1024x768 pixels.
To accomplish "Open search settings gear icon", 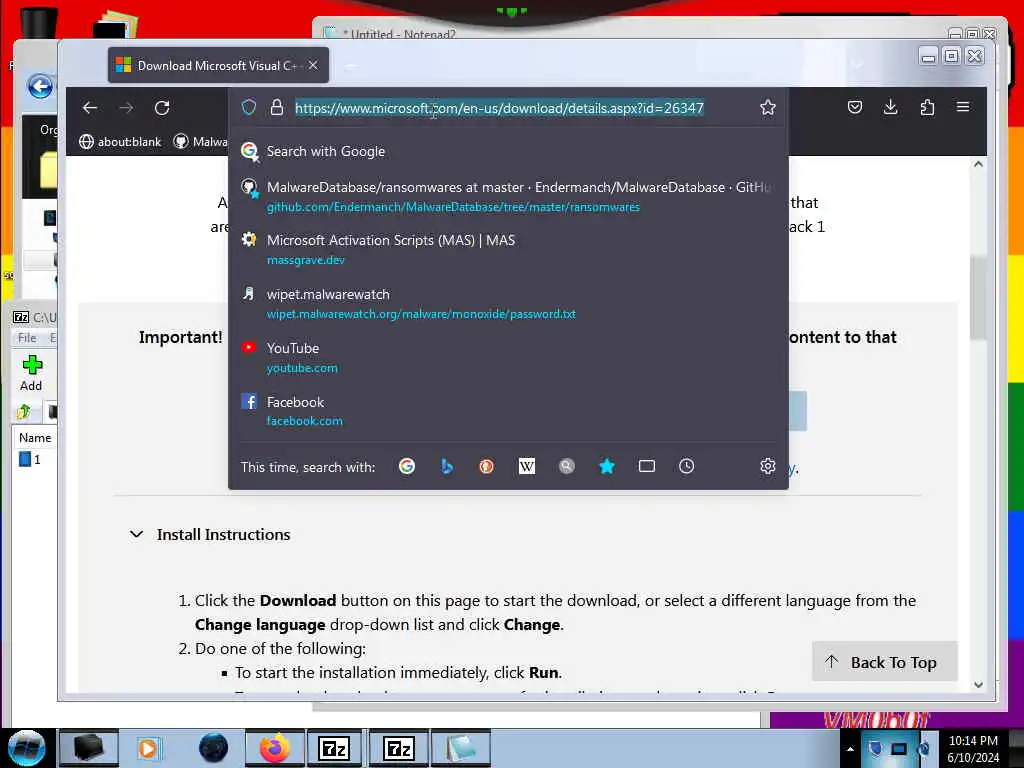I will (767, 466).
